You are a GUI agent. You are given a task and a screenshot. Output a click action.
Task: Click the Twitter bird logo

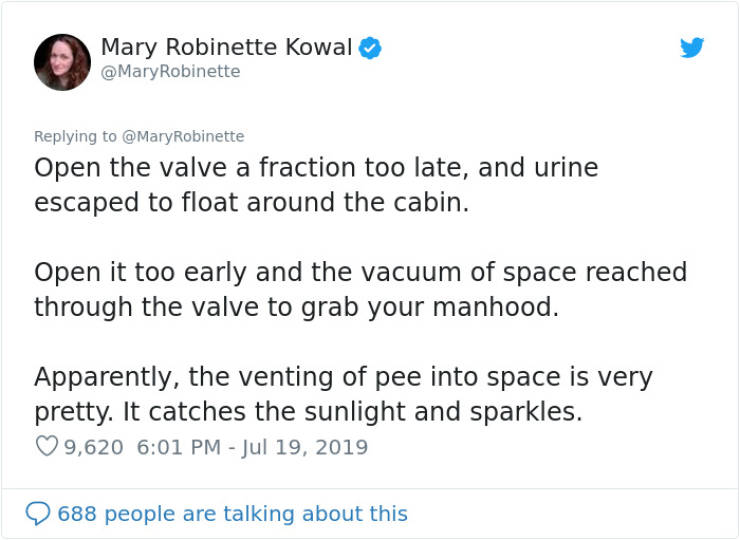pos(692,48)
